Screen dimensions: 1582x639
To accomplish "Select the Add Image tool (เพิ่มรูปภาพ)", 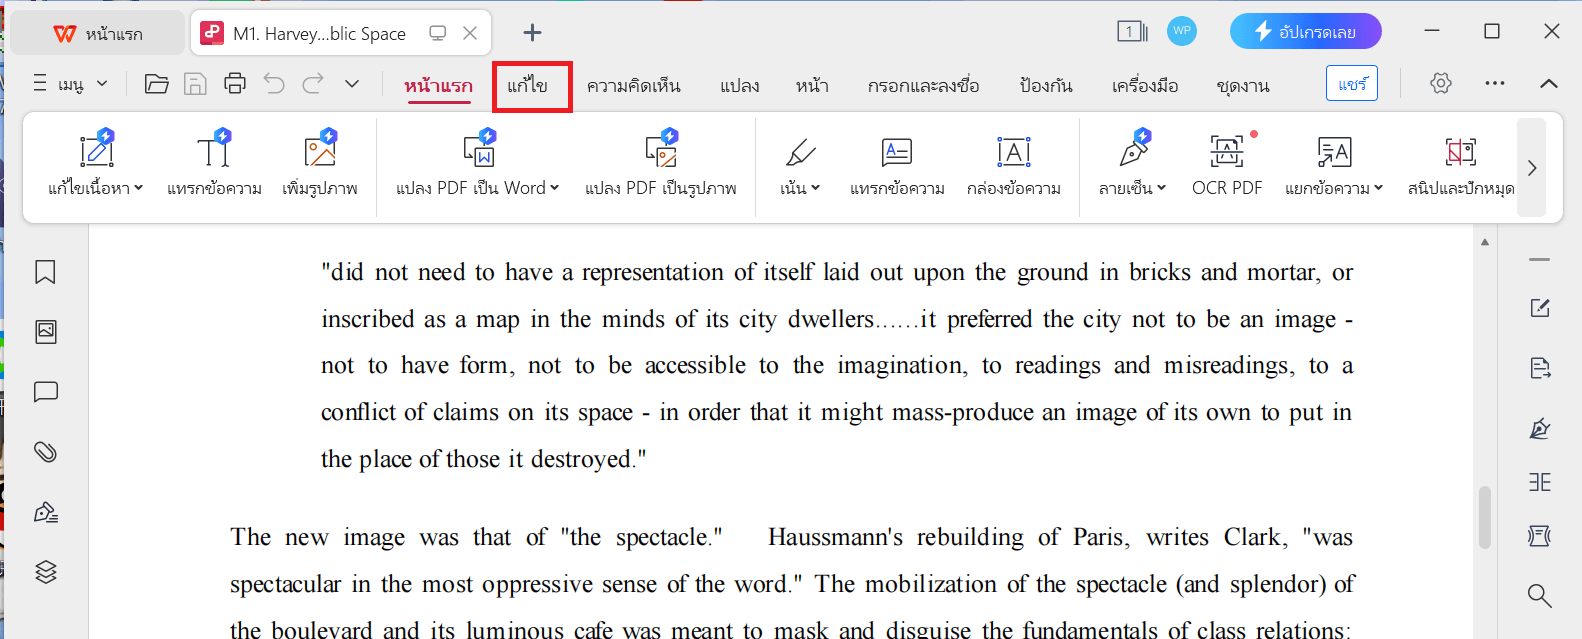I will tap(320, 165).
